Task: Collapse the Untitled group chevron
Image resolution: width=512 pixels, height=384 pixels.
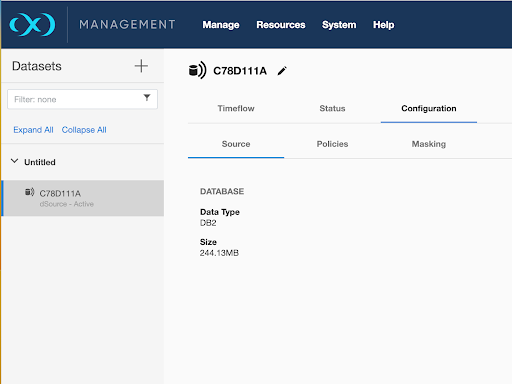Action: click(14, 161)
